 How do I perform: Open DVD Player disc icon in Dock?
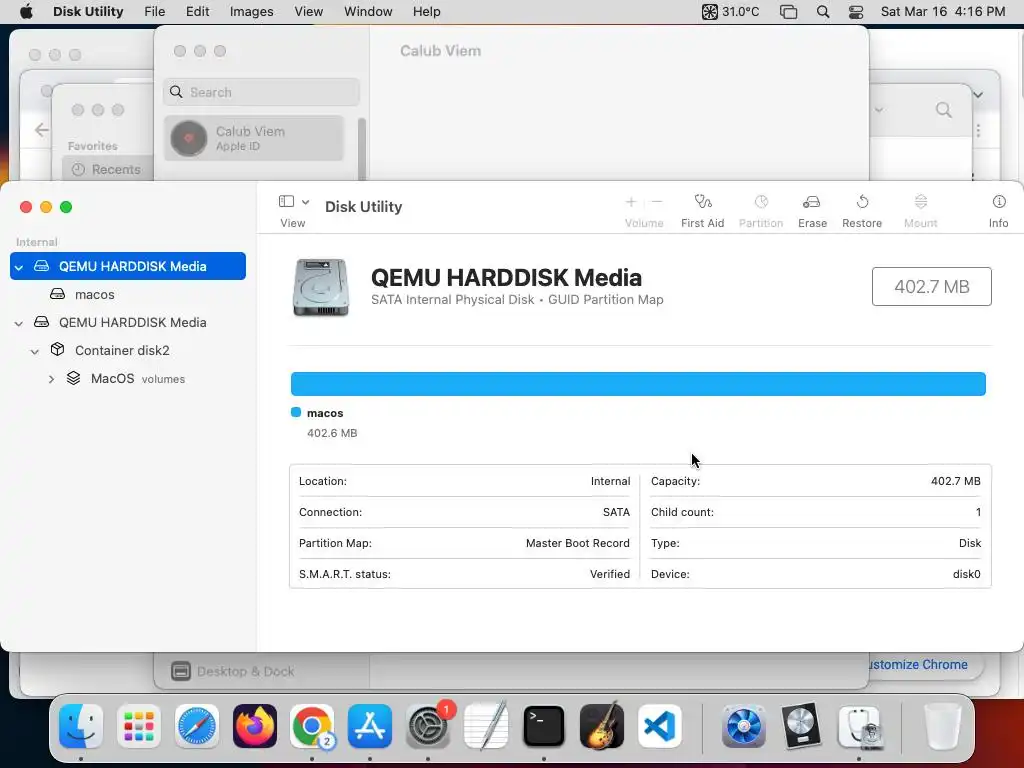point(801,726)
